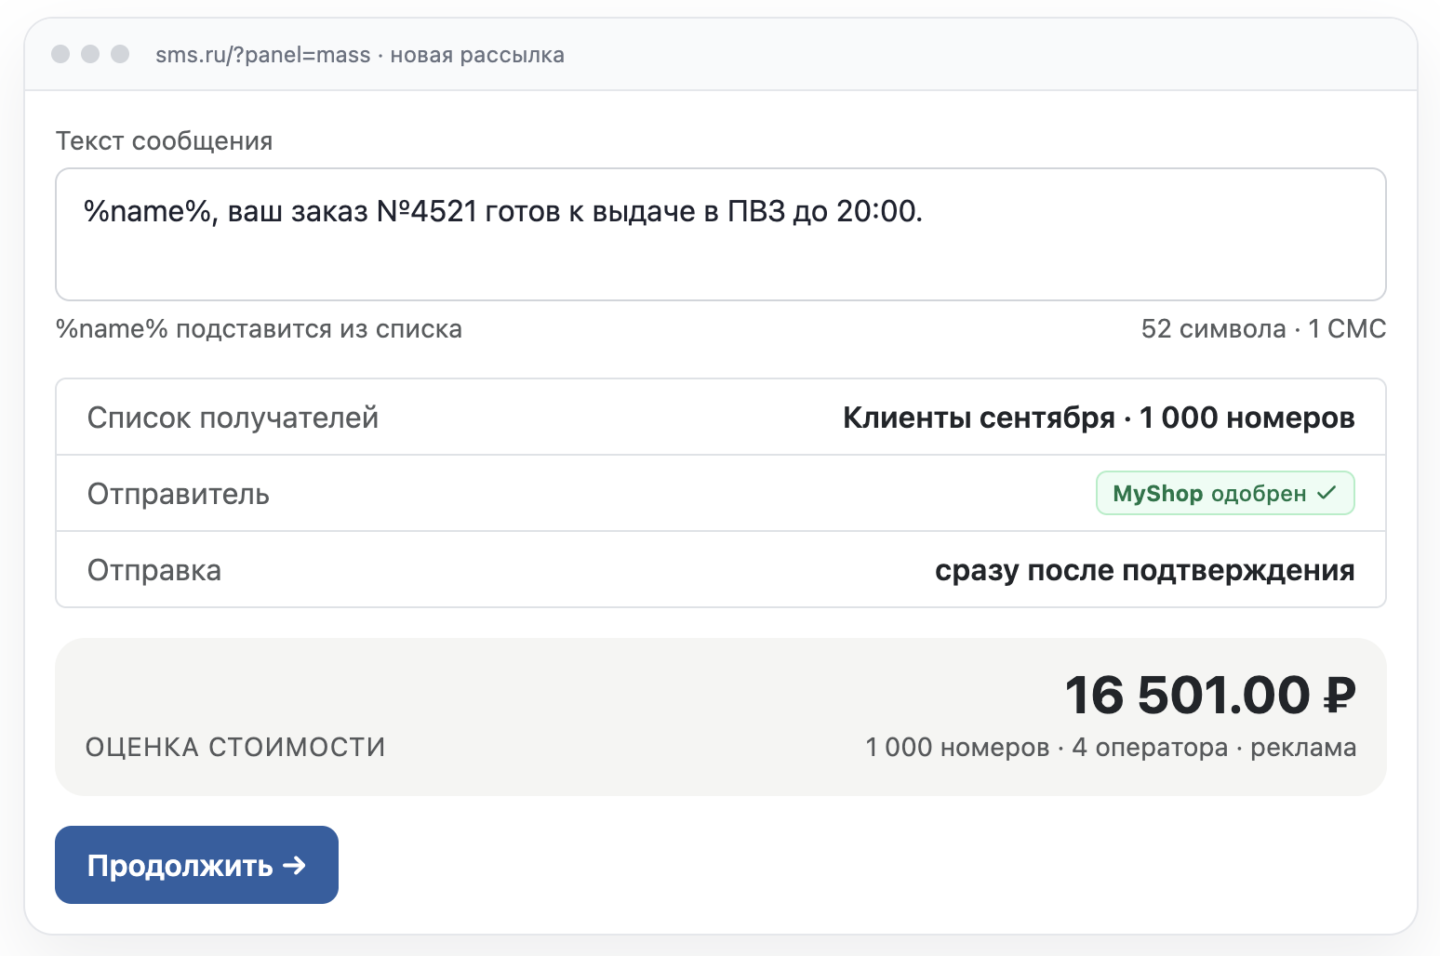Click inside the message text field

click(720, 234)
